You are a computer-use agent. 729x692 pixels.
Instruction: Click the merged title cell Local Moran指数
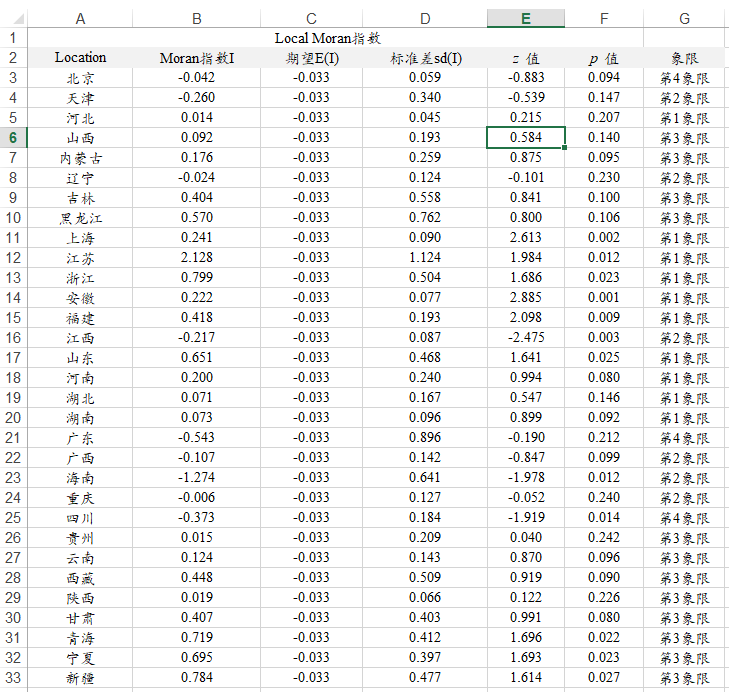coord(327,38)
